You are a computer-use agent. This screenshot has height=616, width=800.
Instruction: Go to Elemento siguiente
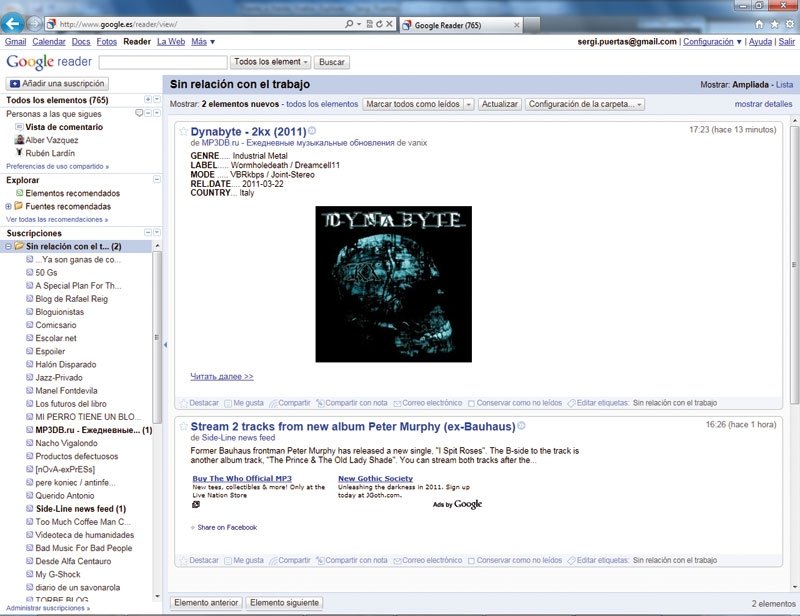click(284, 603)
